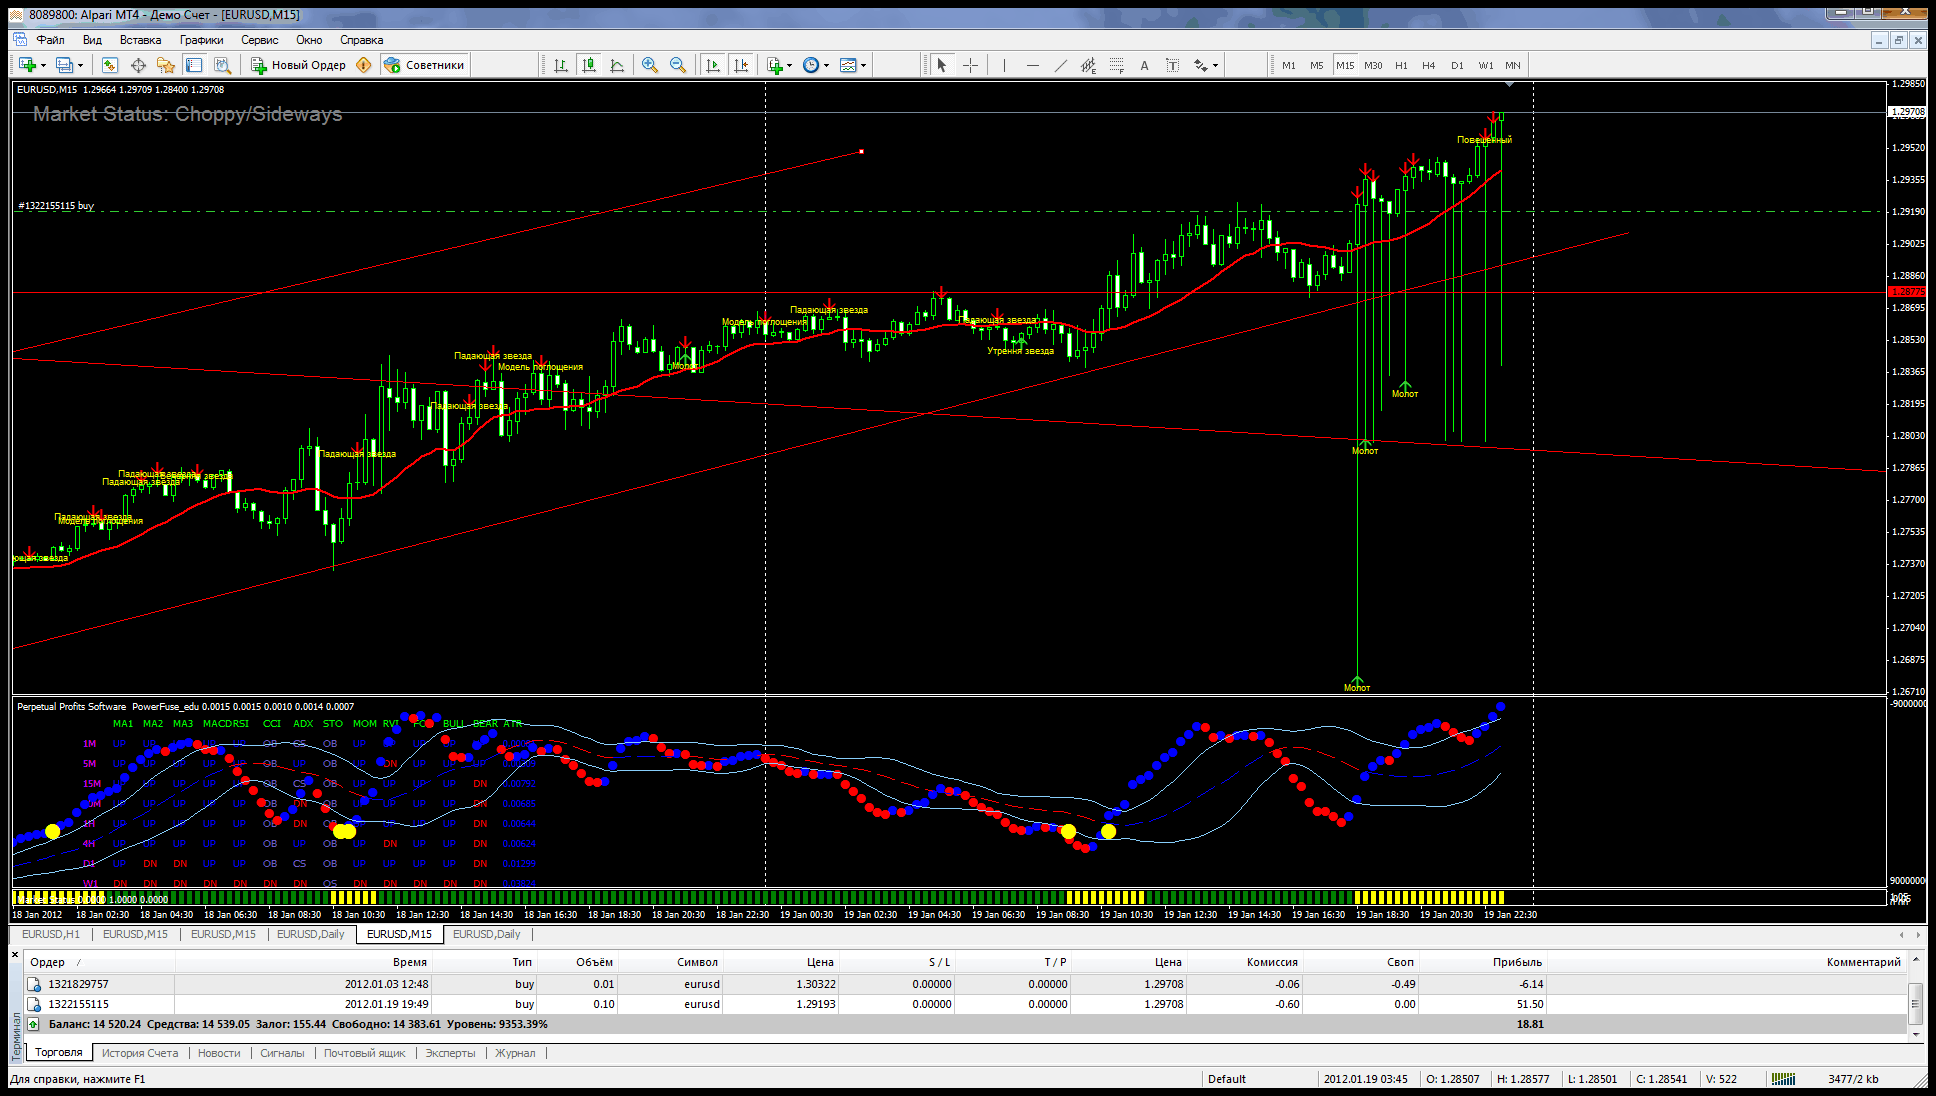1936x1096 pixels.
Task: Click the red horizontal line price label
Action: [1906, 292]
